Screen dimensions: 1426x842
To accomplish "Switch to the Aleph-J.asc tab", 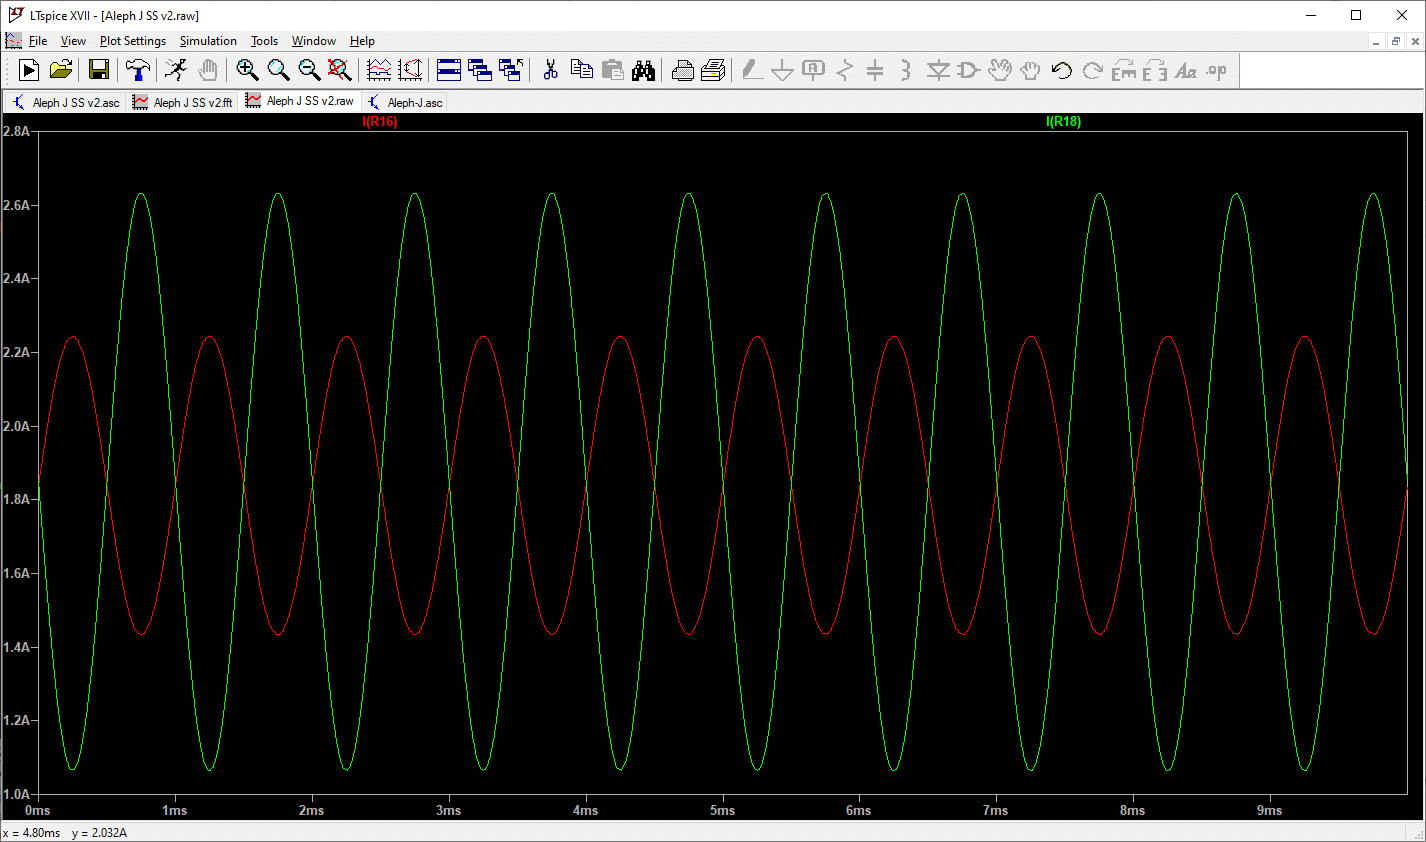I will 405,102.
